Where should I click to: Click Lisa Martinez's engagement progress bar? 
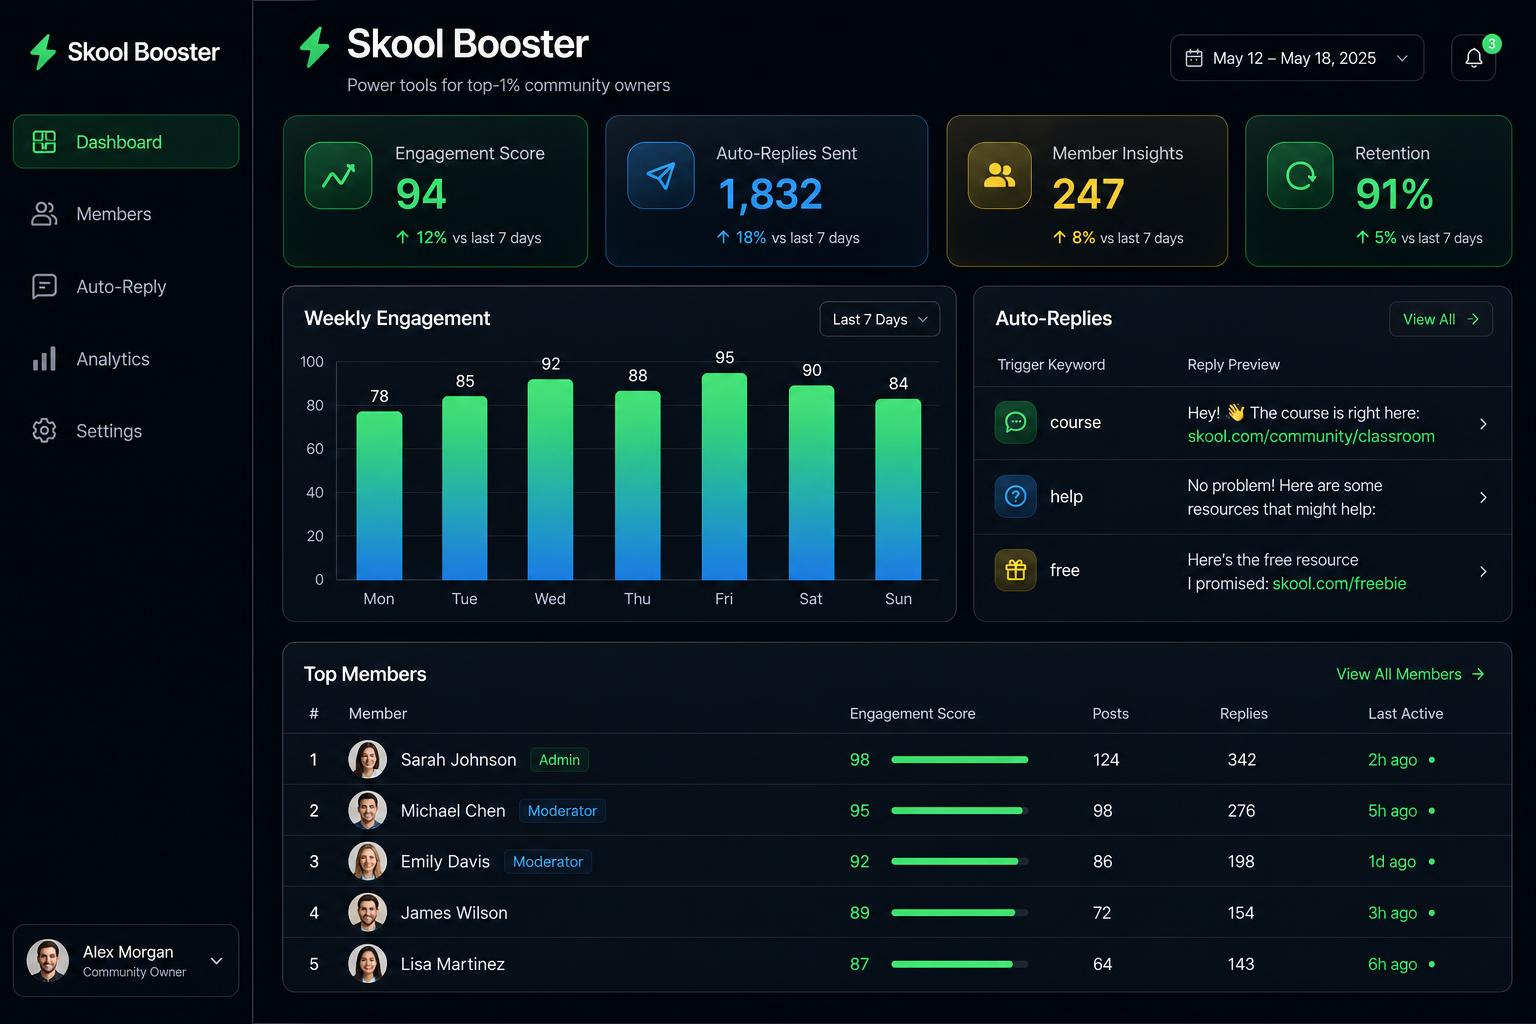pos(959,964)
